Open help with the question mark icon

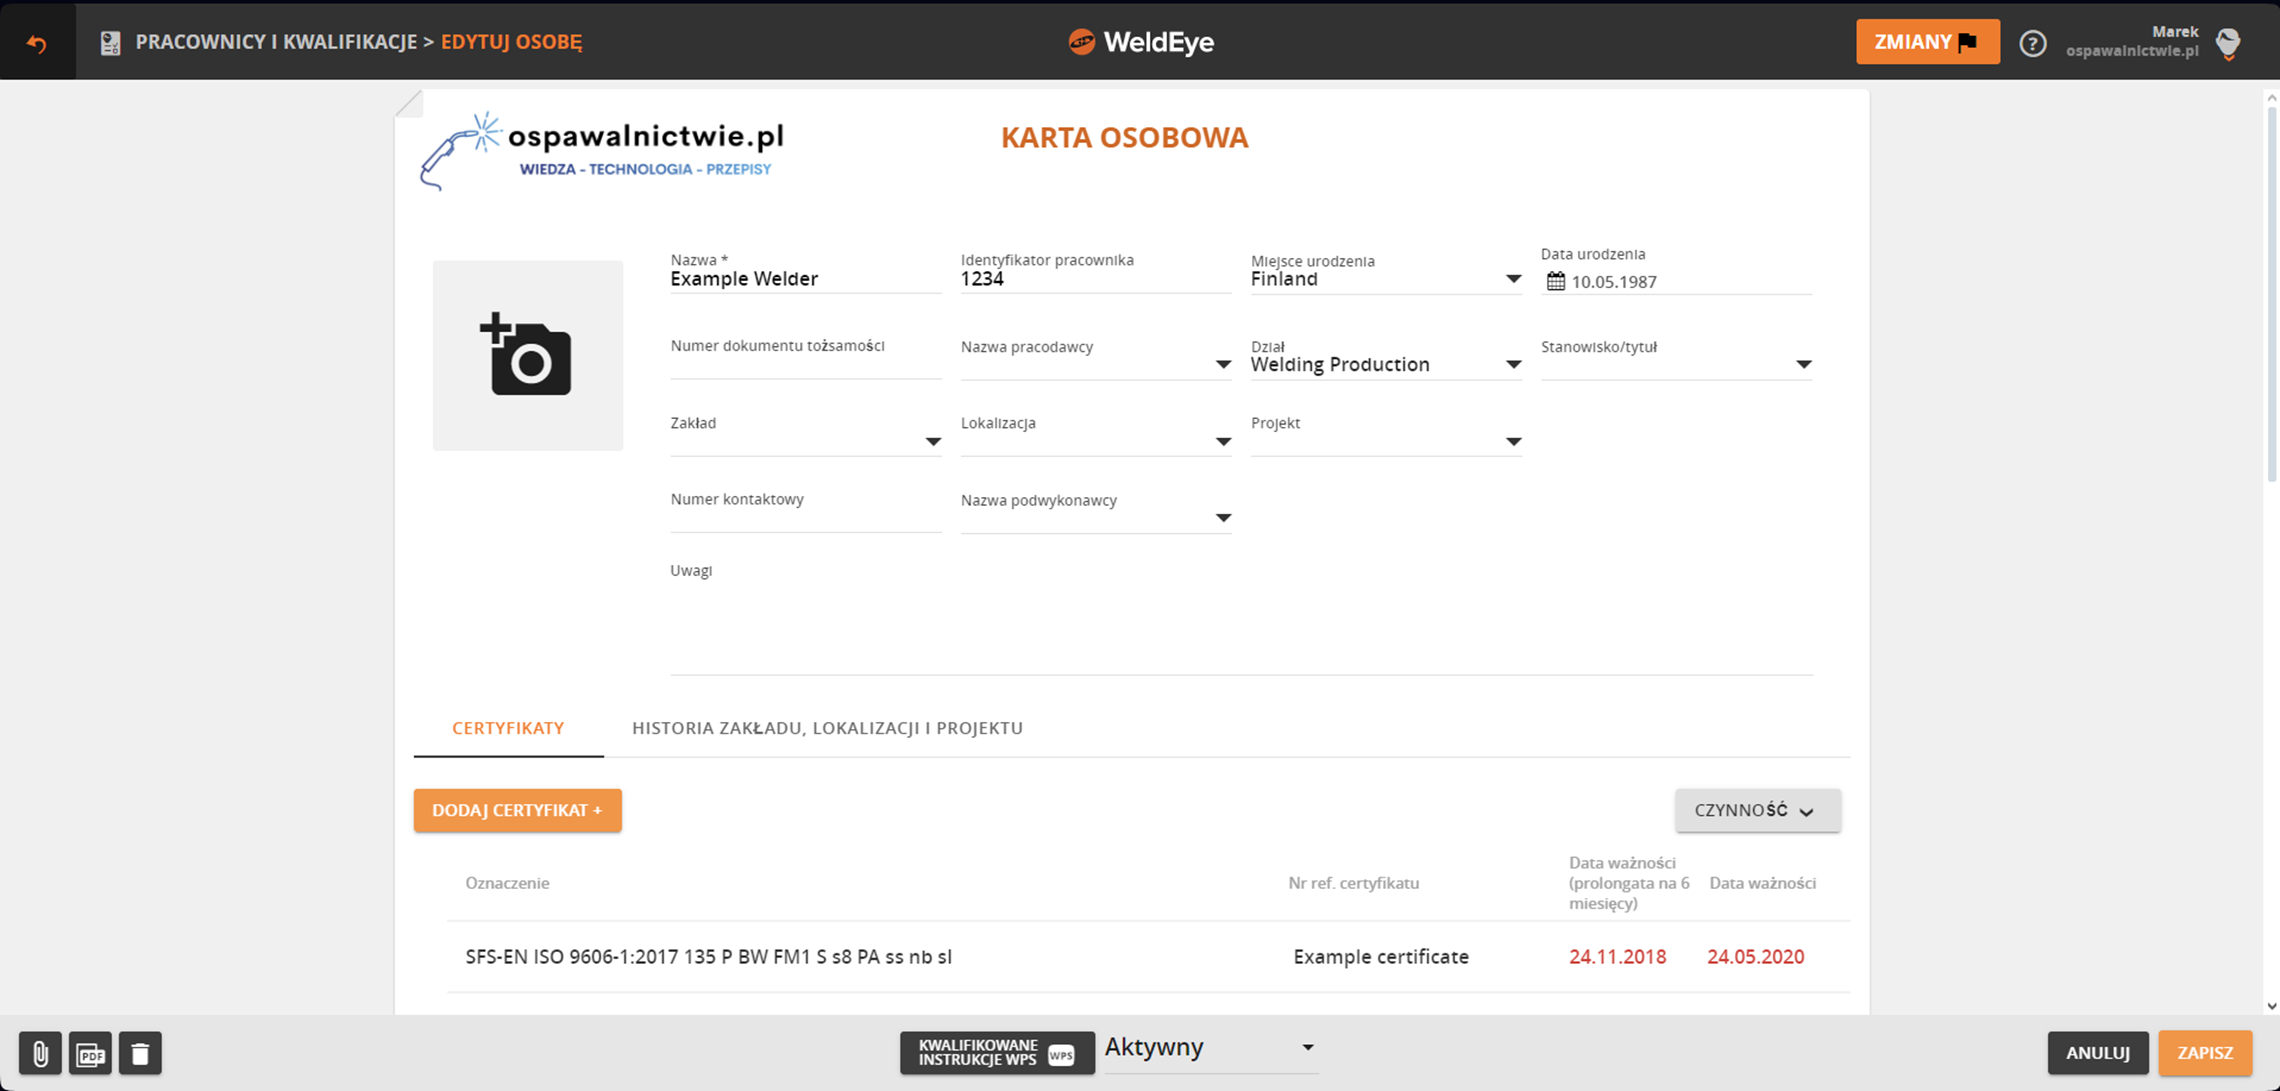2032,43
